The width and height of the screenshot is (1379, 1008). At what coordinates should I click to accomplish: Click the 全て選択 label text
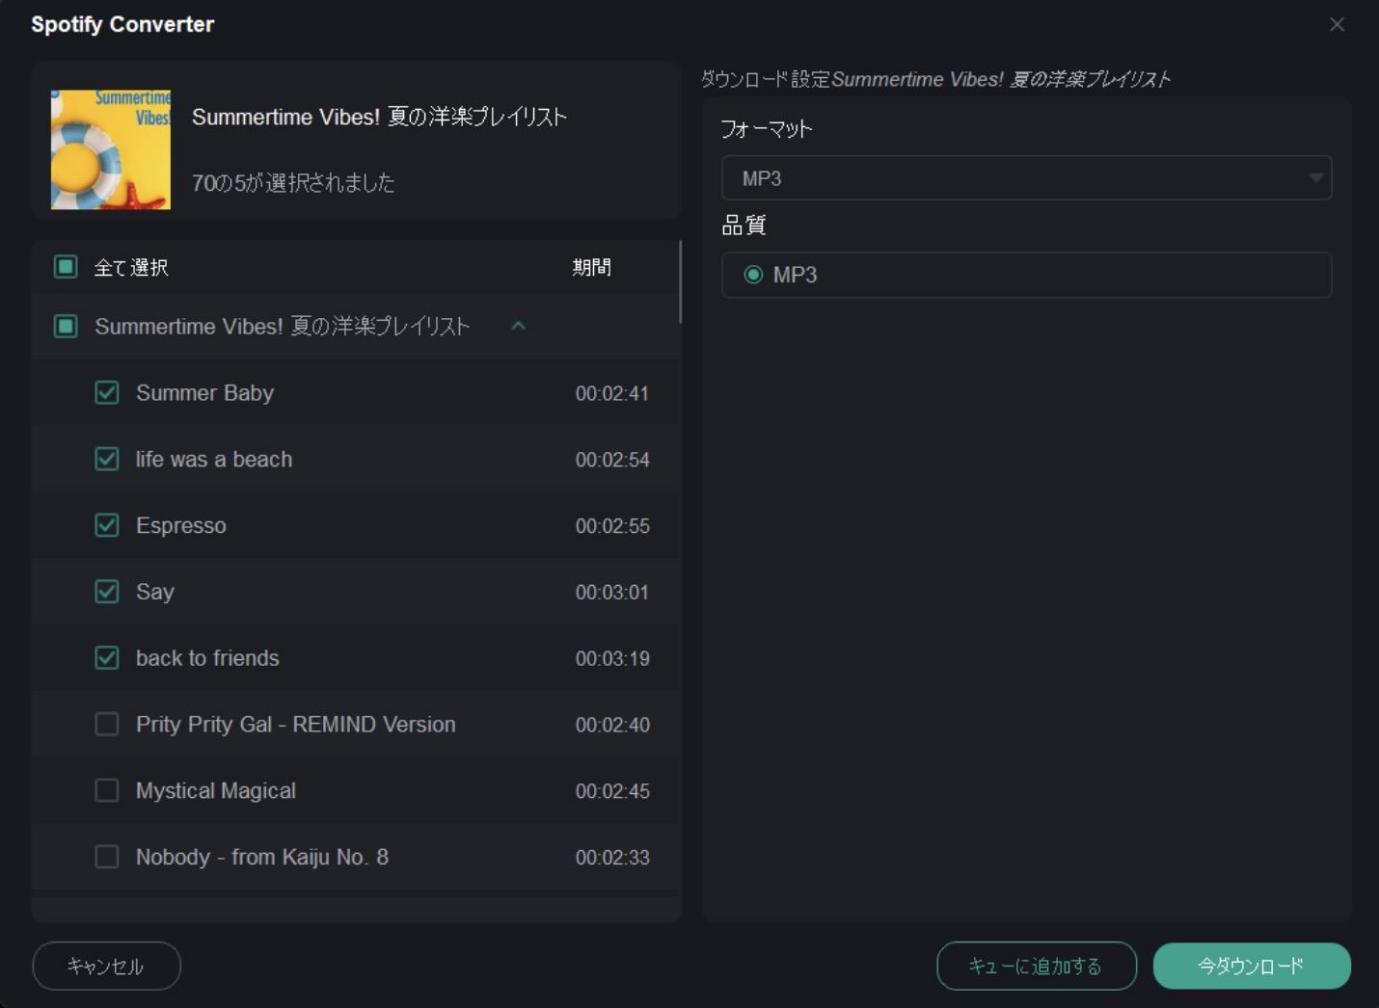pos(131,267)
